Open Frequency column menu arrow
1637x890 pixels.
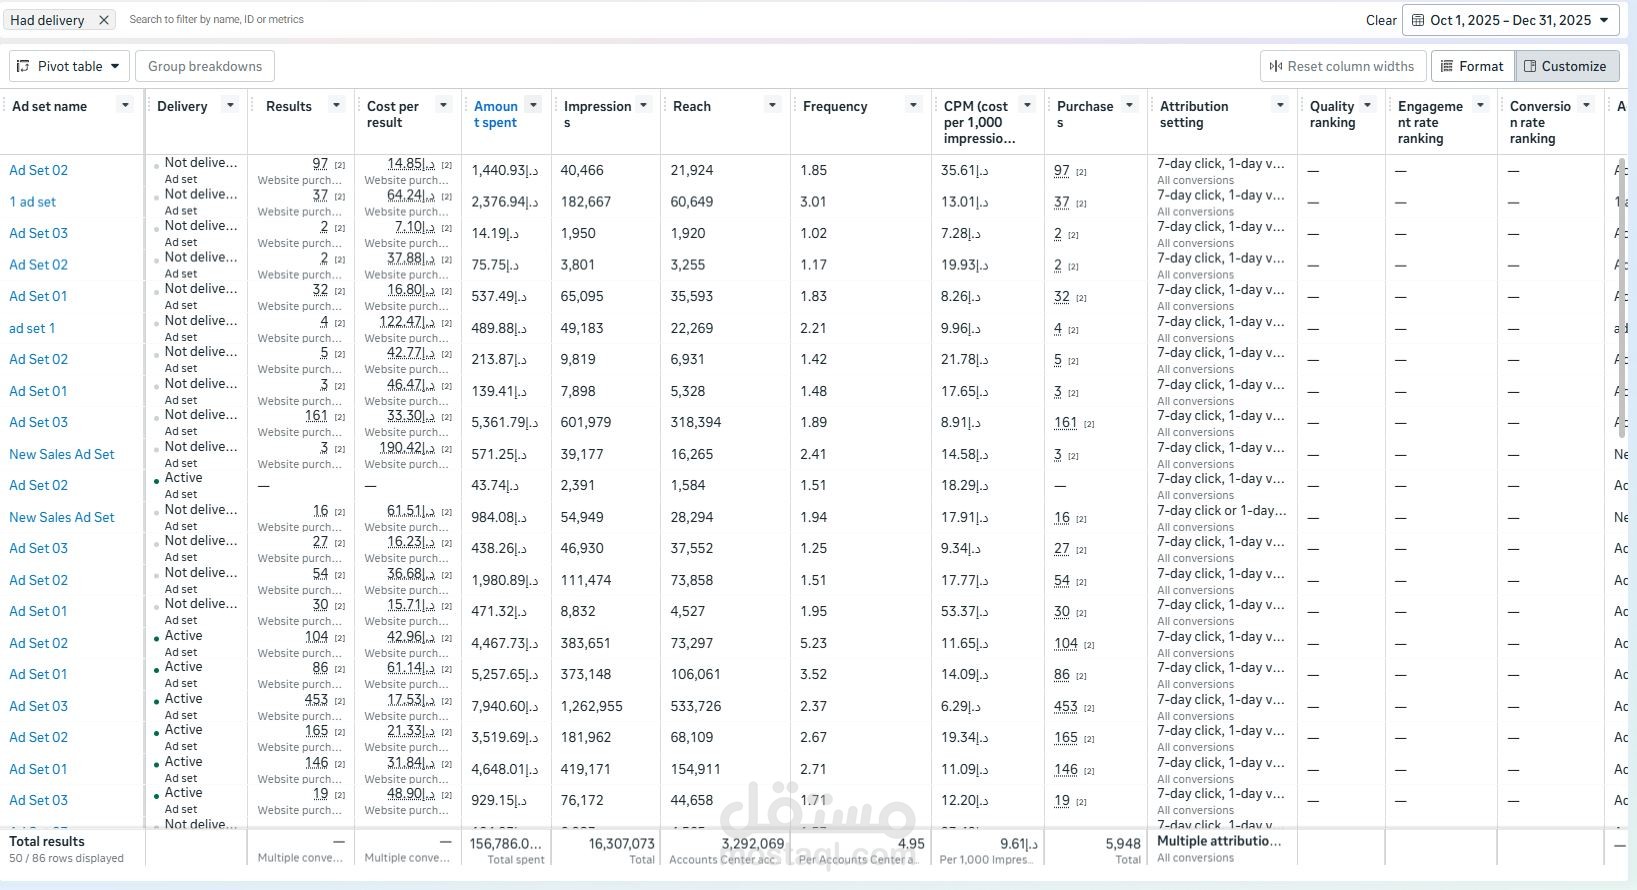pyautogui.click(x=913, y=105)
